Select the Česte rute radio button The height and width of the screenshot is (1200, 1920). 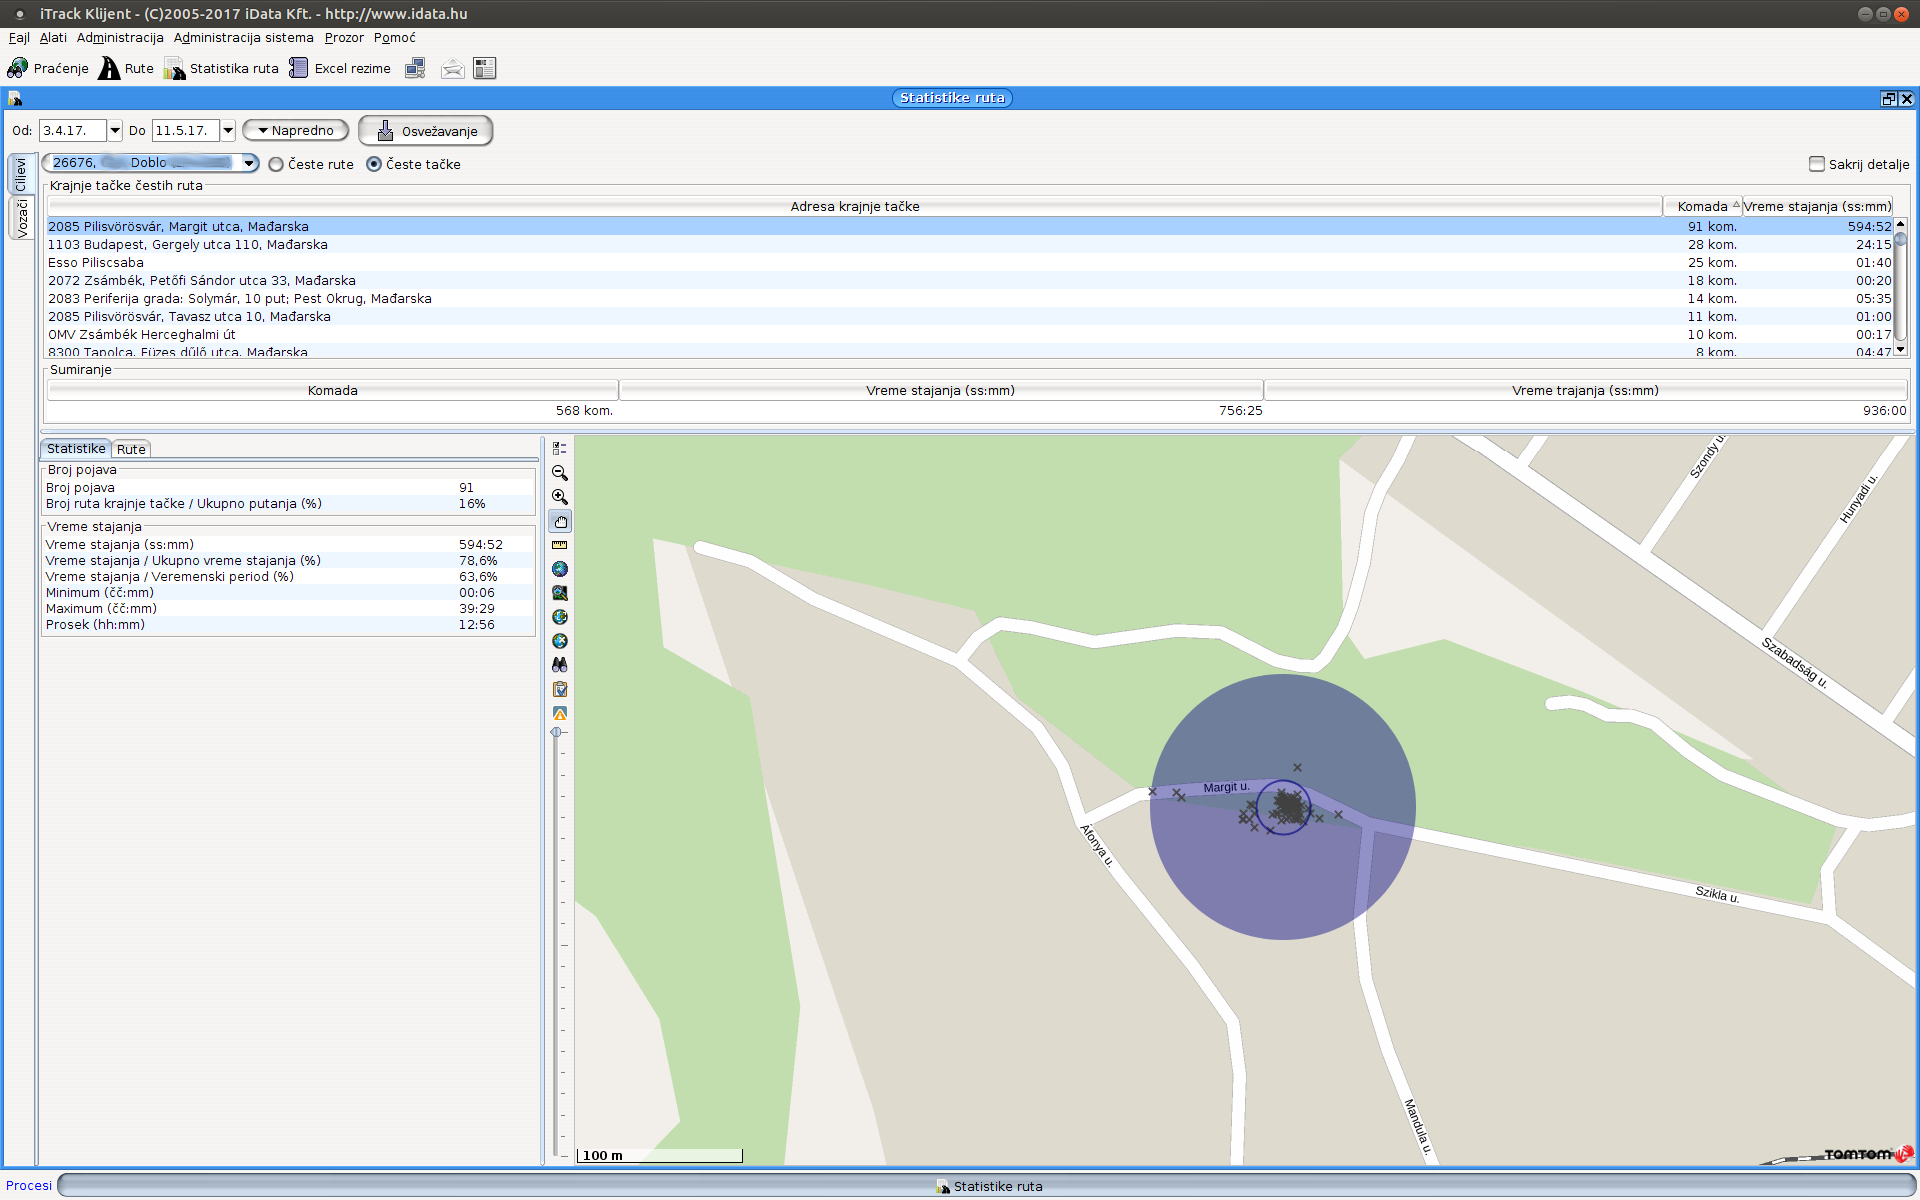click(276, 165)
